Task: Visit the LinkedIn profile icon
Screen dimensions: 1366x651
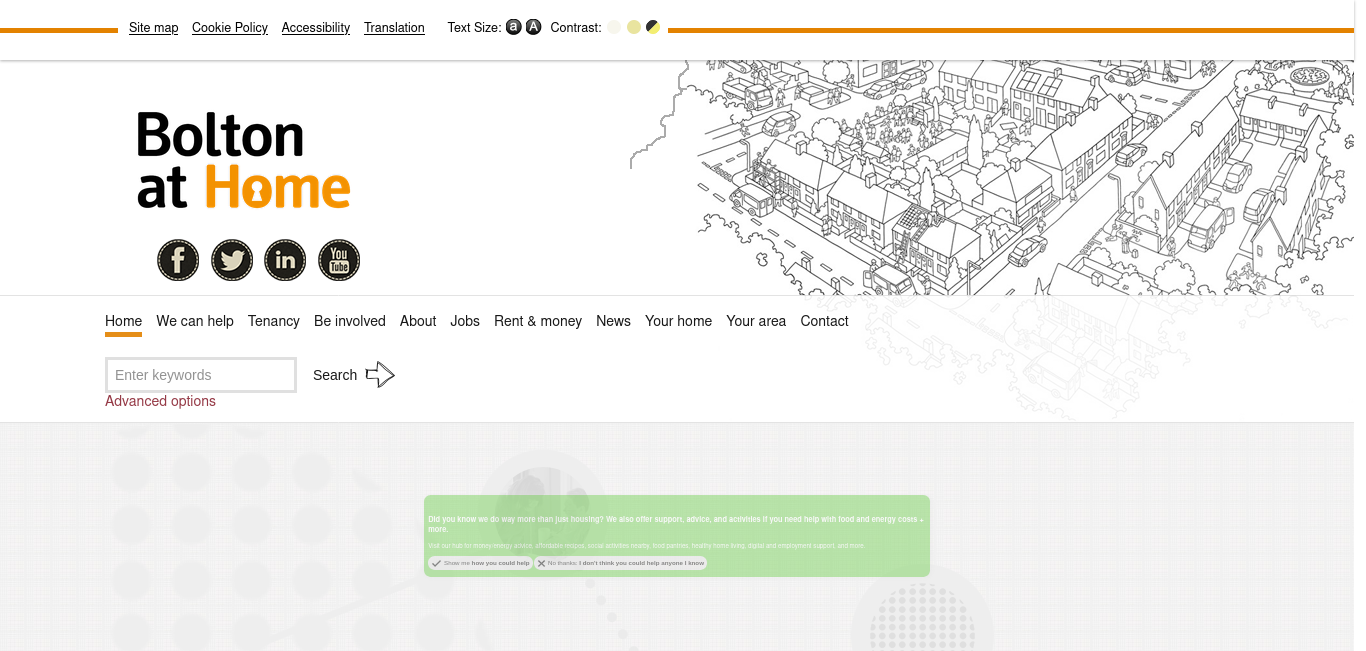Action: (x=285, y=261)
